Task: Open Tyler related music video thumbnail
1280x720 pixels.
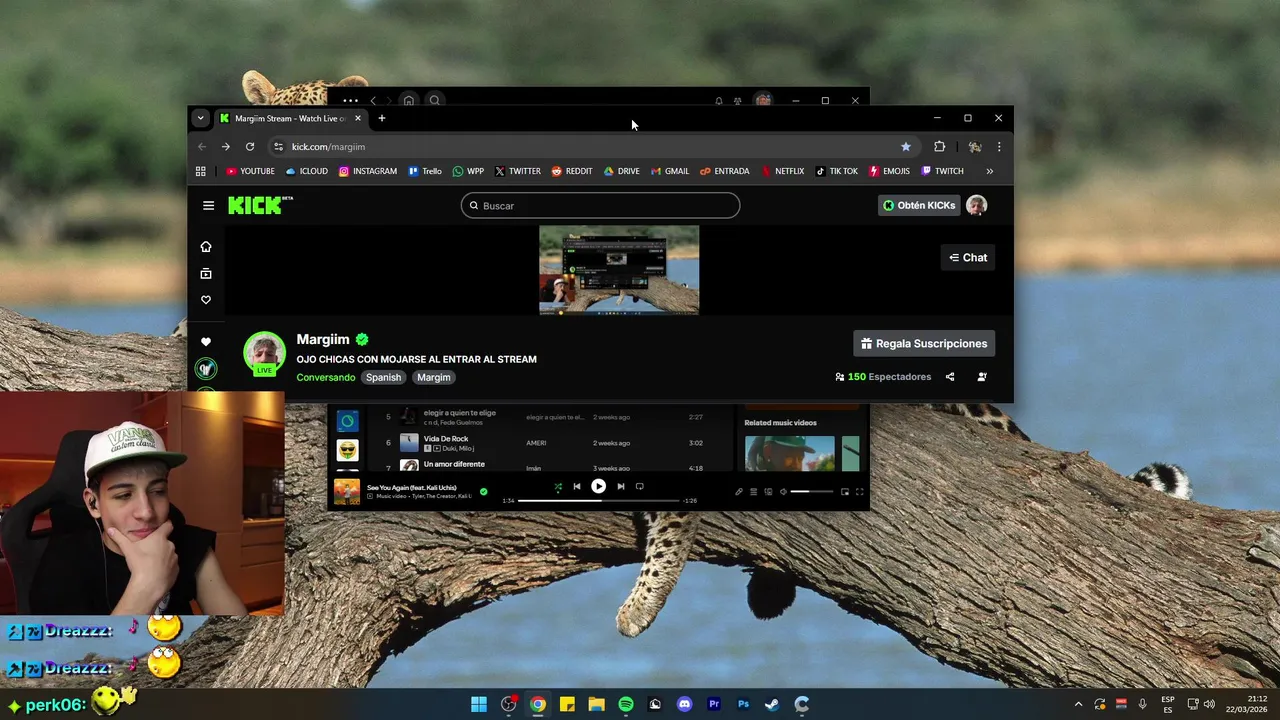Action: coord(789,453)
